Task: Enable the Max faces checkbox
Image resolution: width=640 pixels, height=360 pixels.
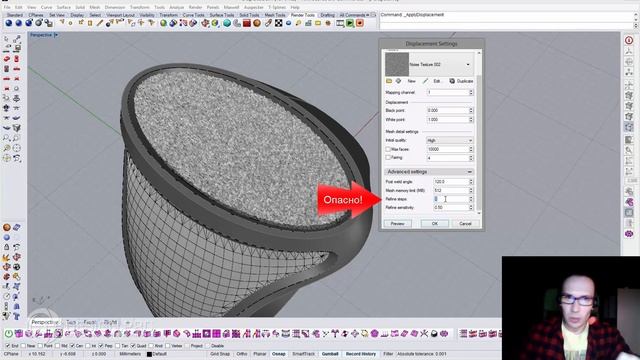Action: click(x=388, y=149)
